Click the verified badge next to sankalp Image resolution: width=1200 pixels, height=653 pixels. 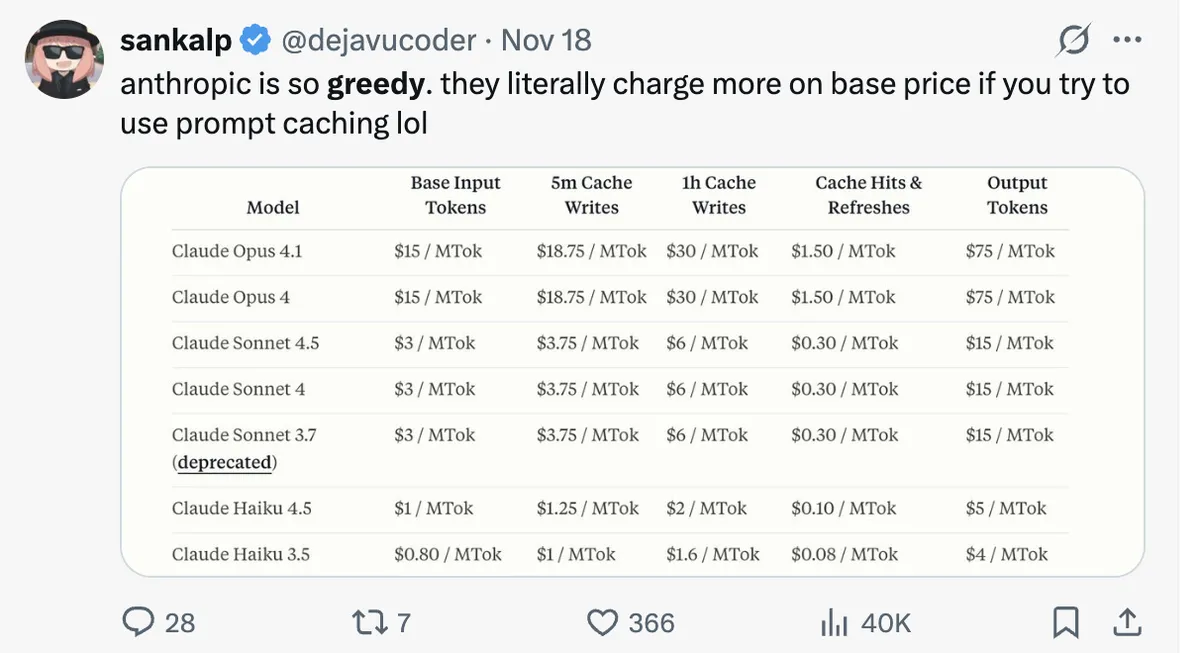pyautogui.click(x=255, y=38)
